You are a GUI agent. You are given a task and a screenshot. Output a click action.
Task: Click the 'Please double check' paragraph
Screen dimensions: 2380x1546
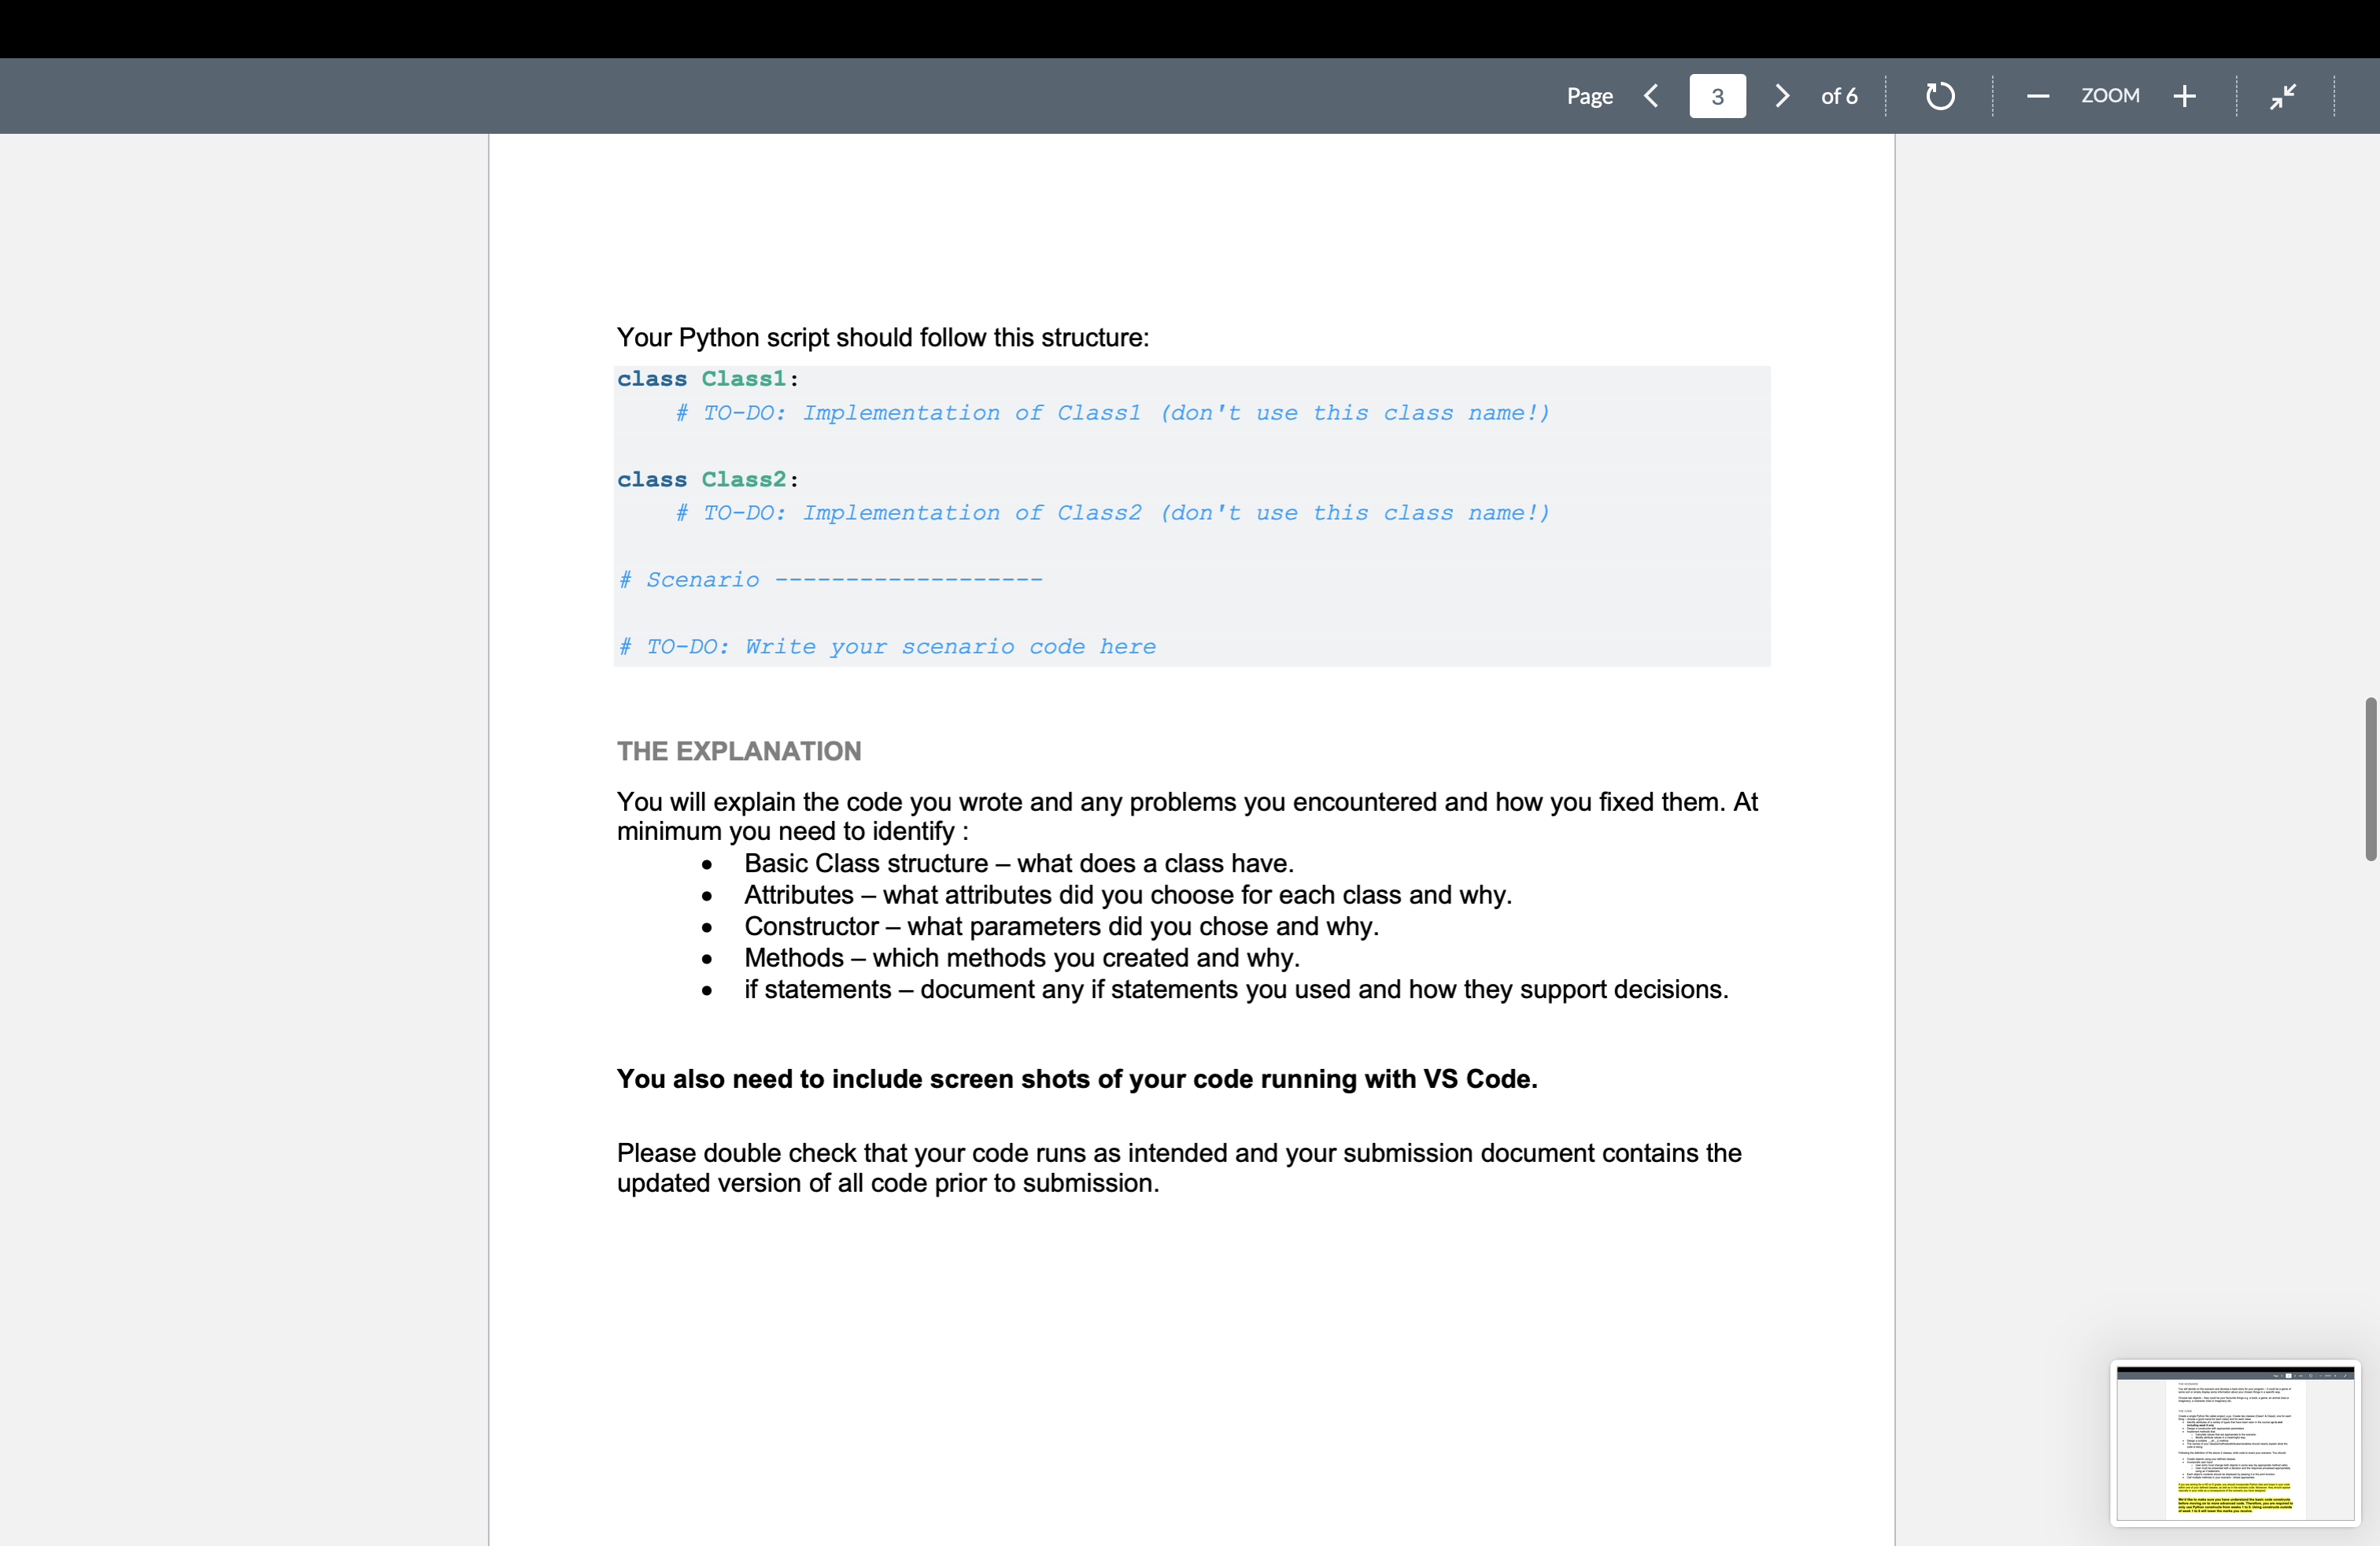tap(1178, 1167)
